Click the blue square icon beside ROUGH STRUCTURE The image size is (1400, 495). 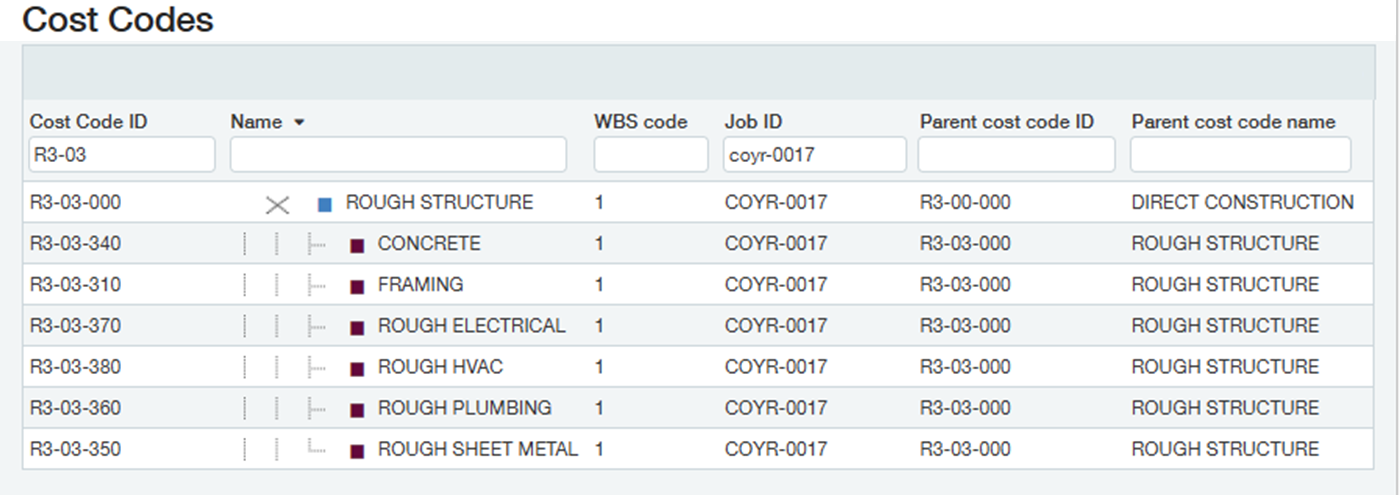324,205
